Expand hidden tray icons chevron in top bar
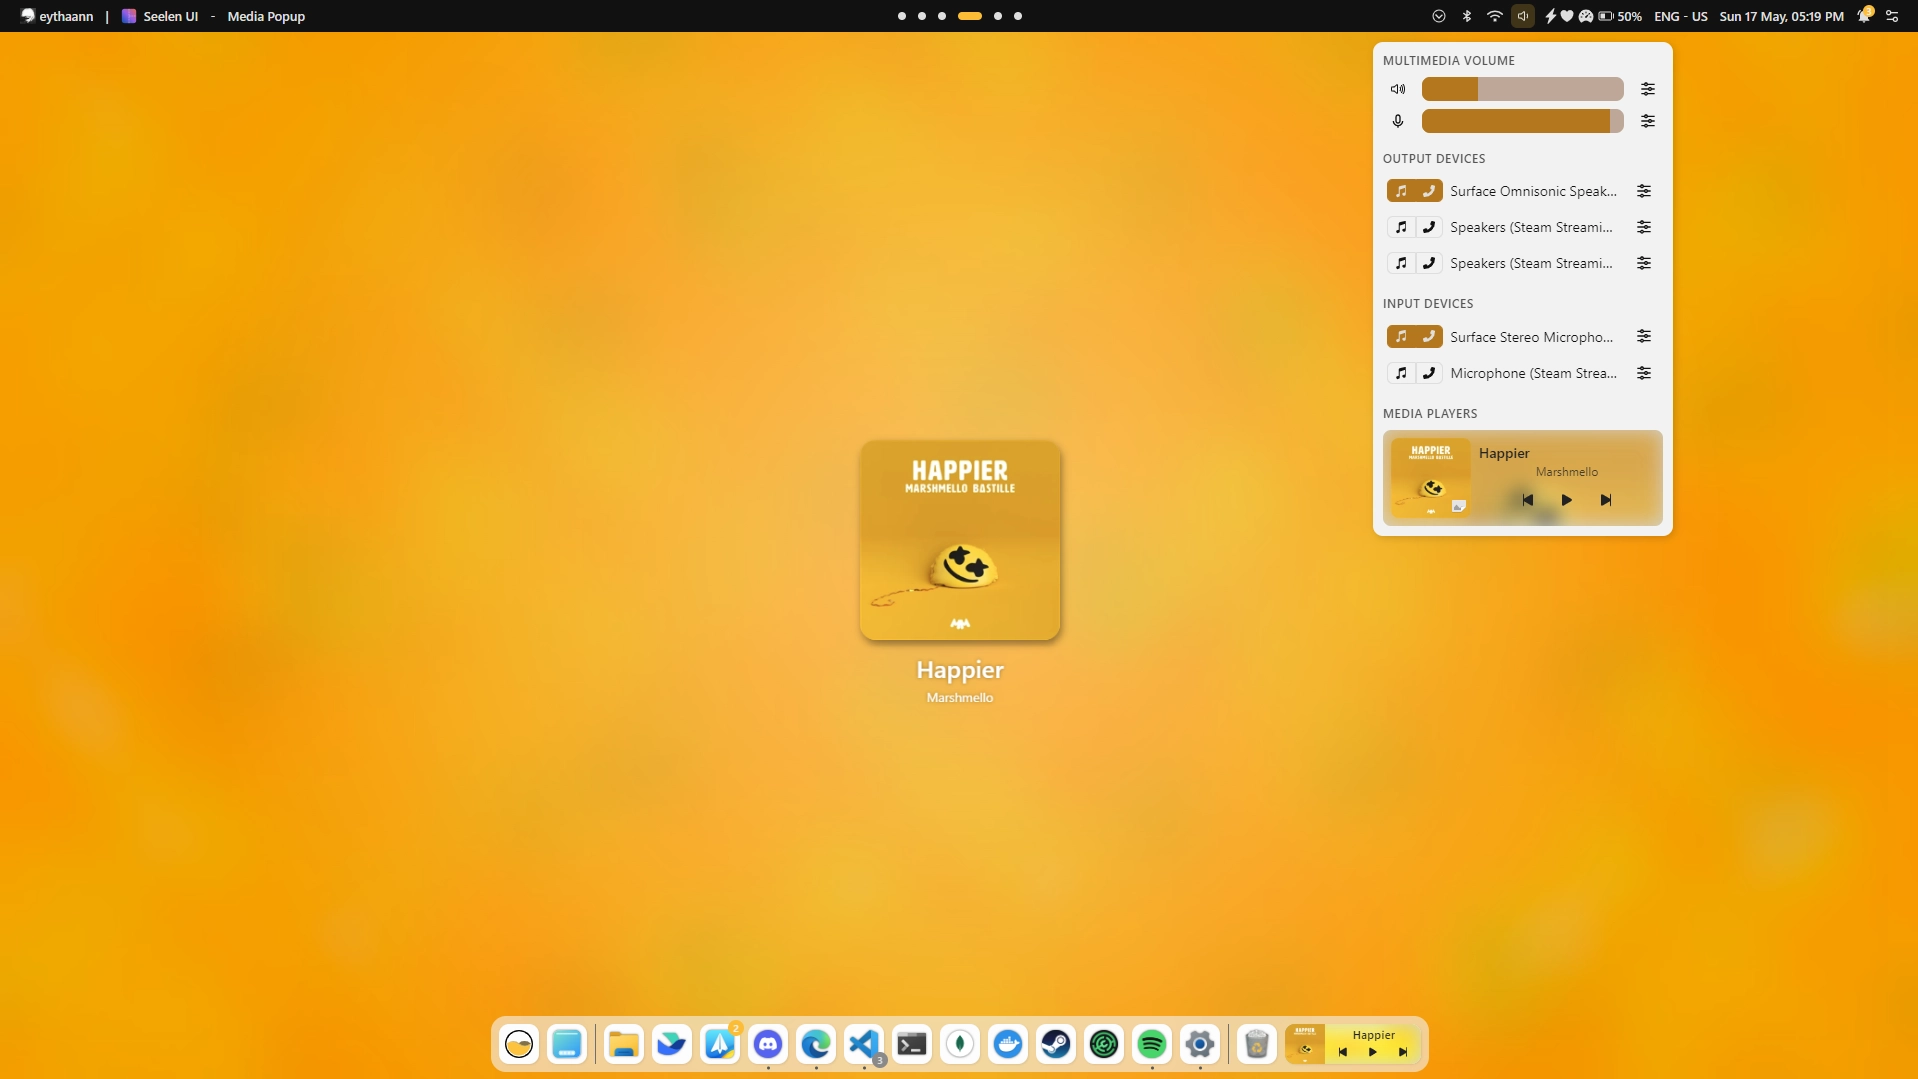Screen dimensions: 1918x1079 click(x=1439, y=16)
